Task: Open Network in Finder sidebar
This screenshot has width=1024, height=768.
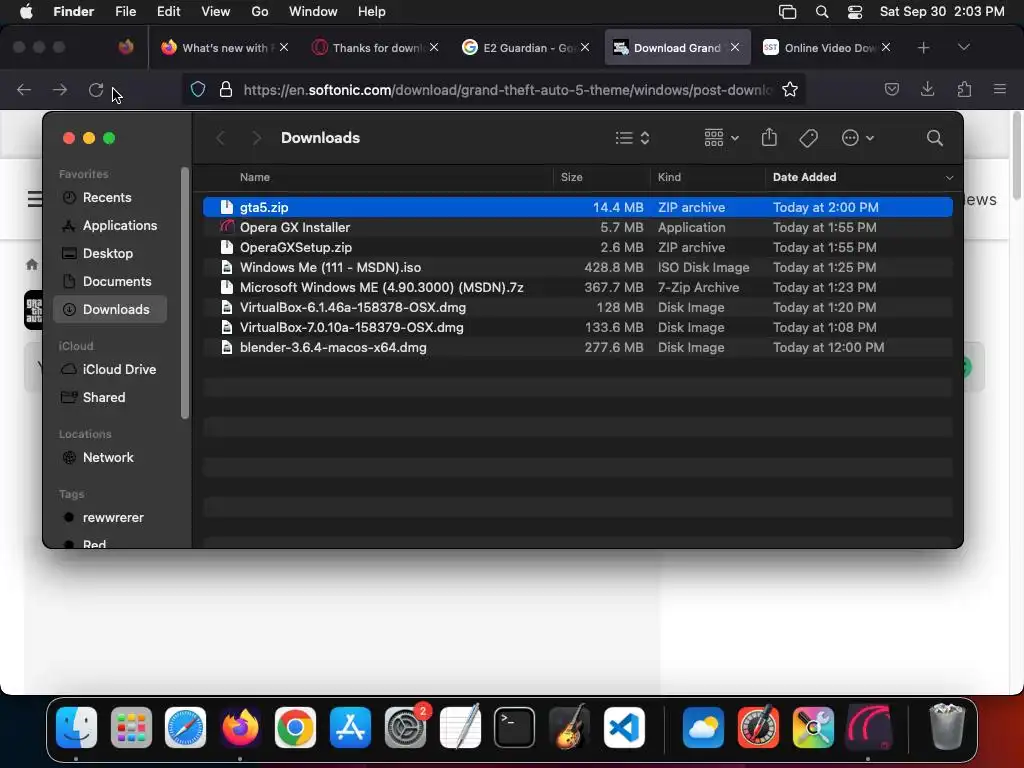Action: pyautogui.click(x=110, y=457)
